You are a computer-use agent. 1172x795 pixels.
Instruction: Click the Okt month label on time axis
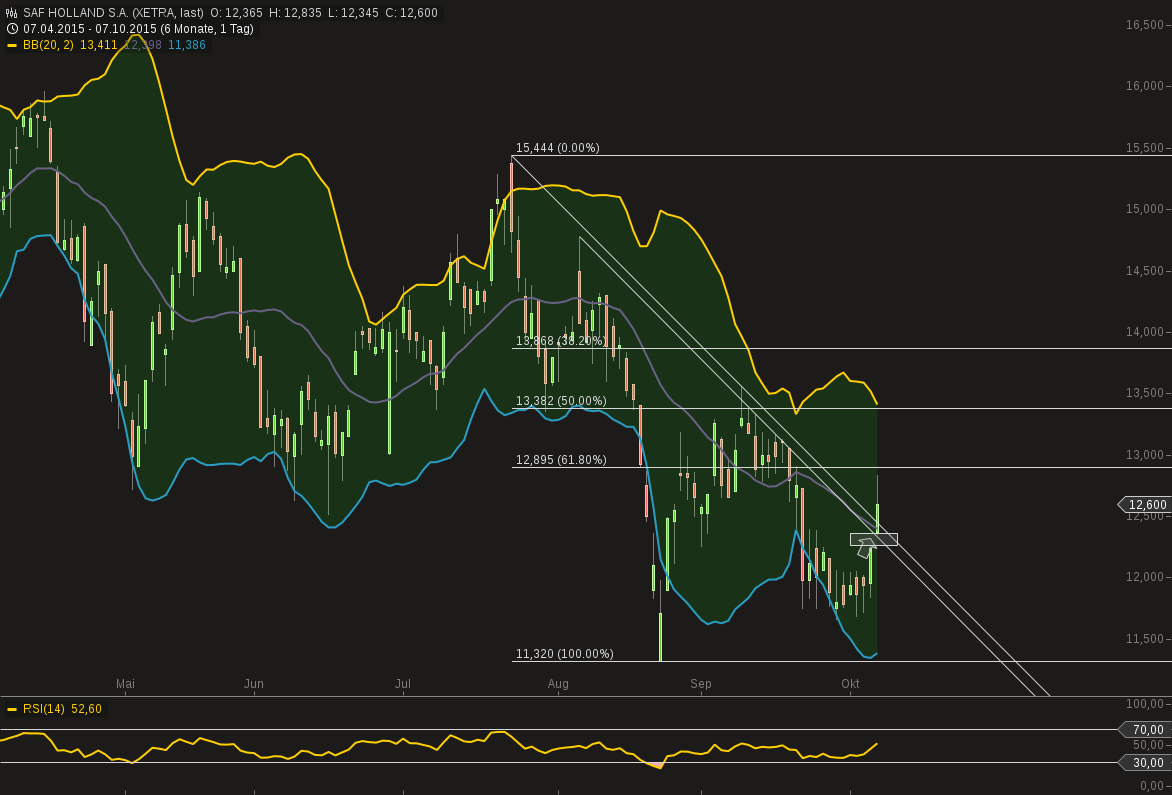[850, 684]
